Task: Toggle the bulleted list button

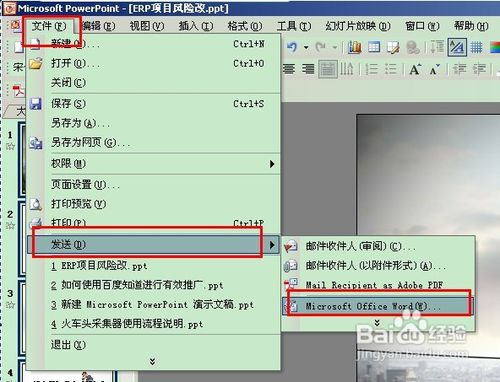Action: click(x=391, y=69)
